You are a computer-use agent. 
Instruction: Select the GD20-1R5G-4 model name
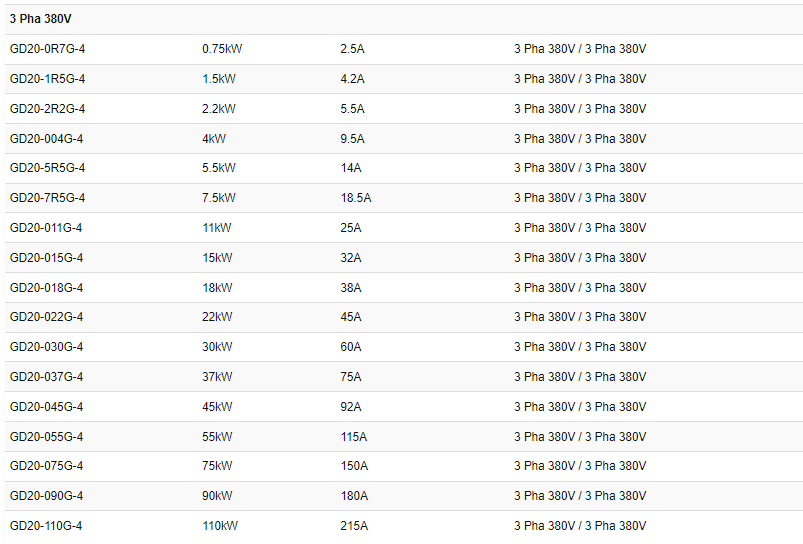47,79
